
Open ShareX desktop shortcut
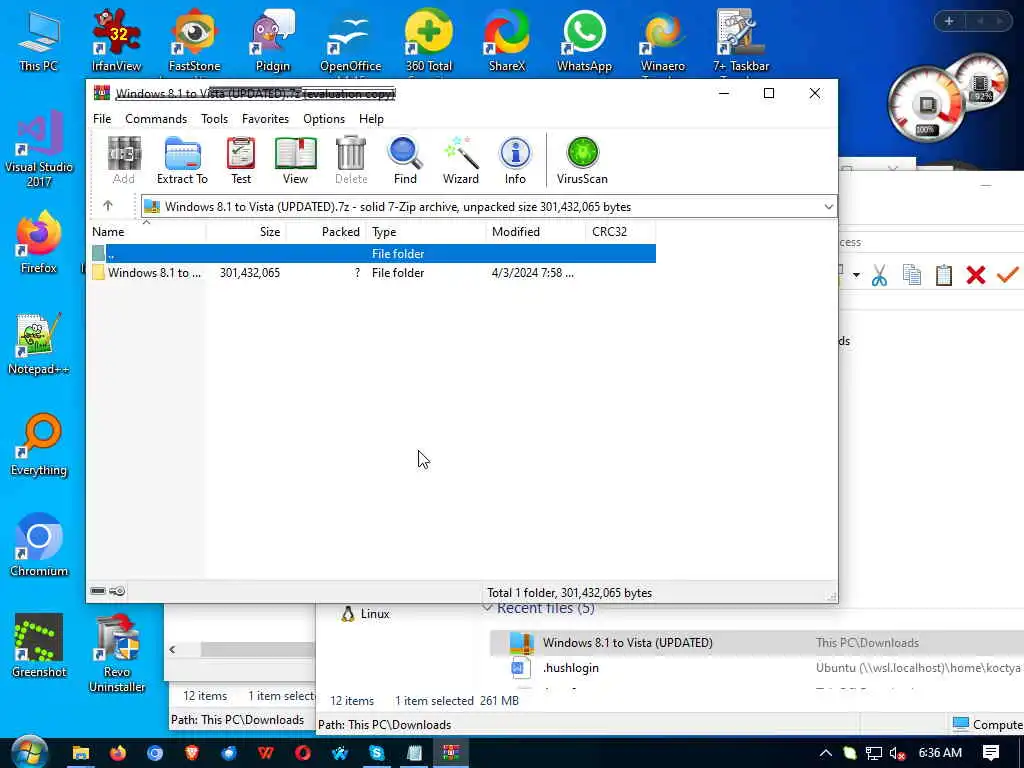[507, 41]
